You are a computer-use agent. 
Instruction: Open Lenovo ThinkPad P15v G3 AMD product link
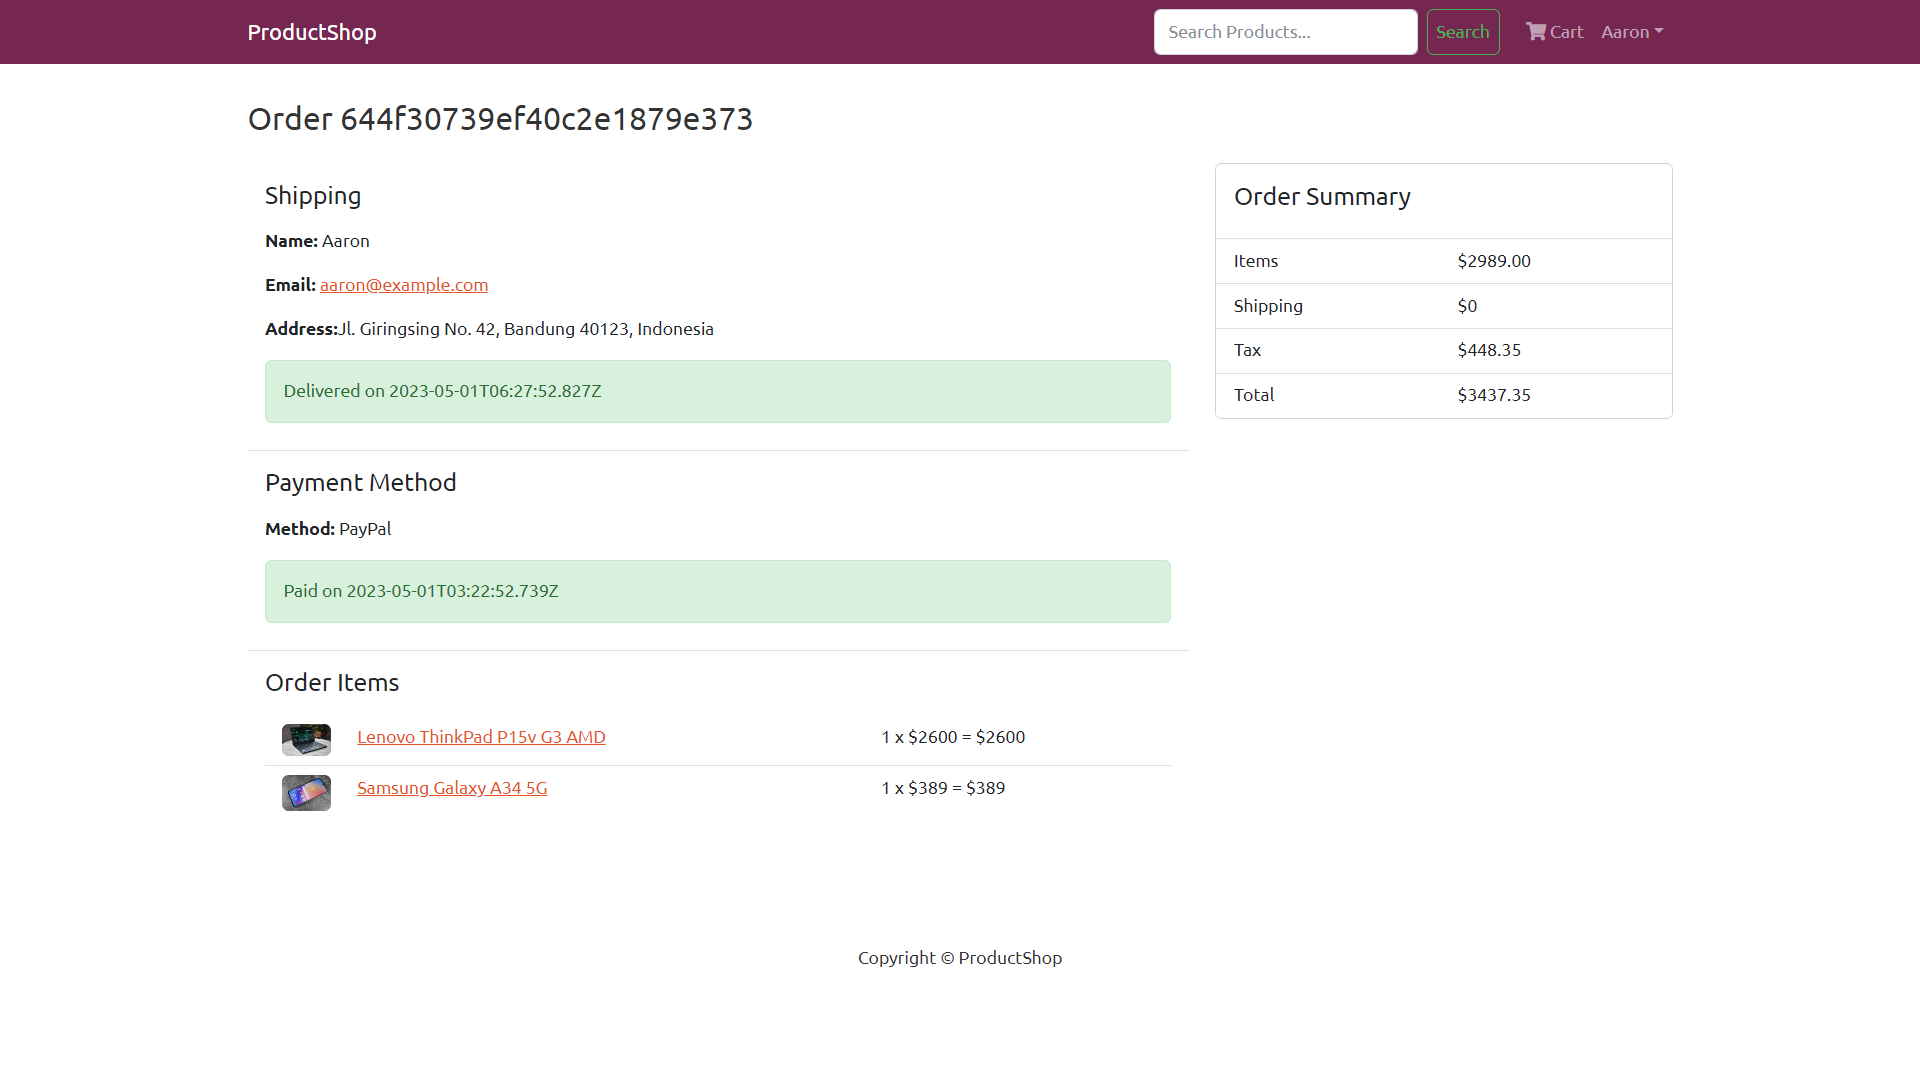point(481,737)
